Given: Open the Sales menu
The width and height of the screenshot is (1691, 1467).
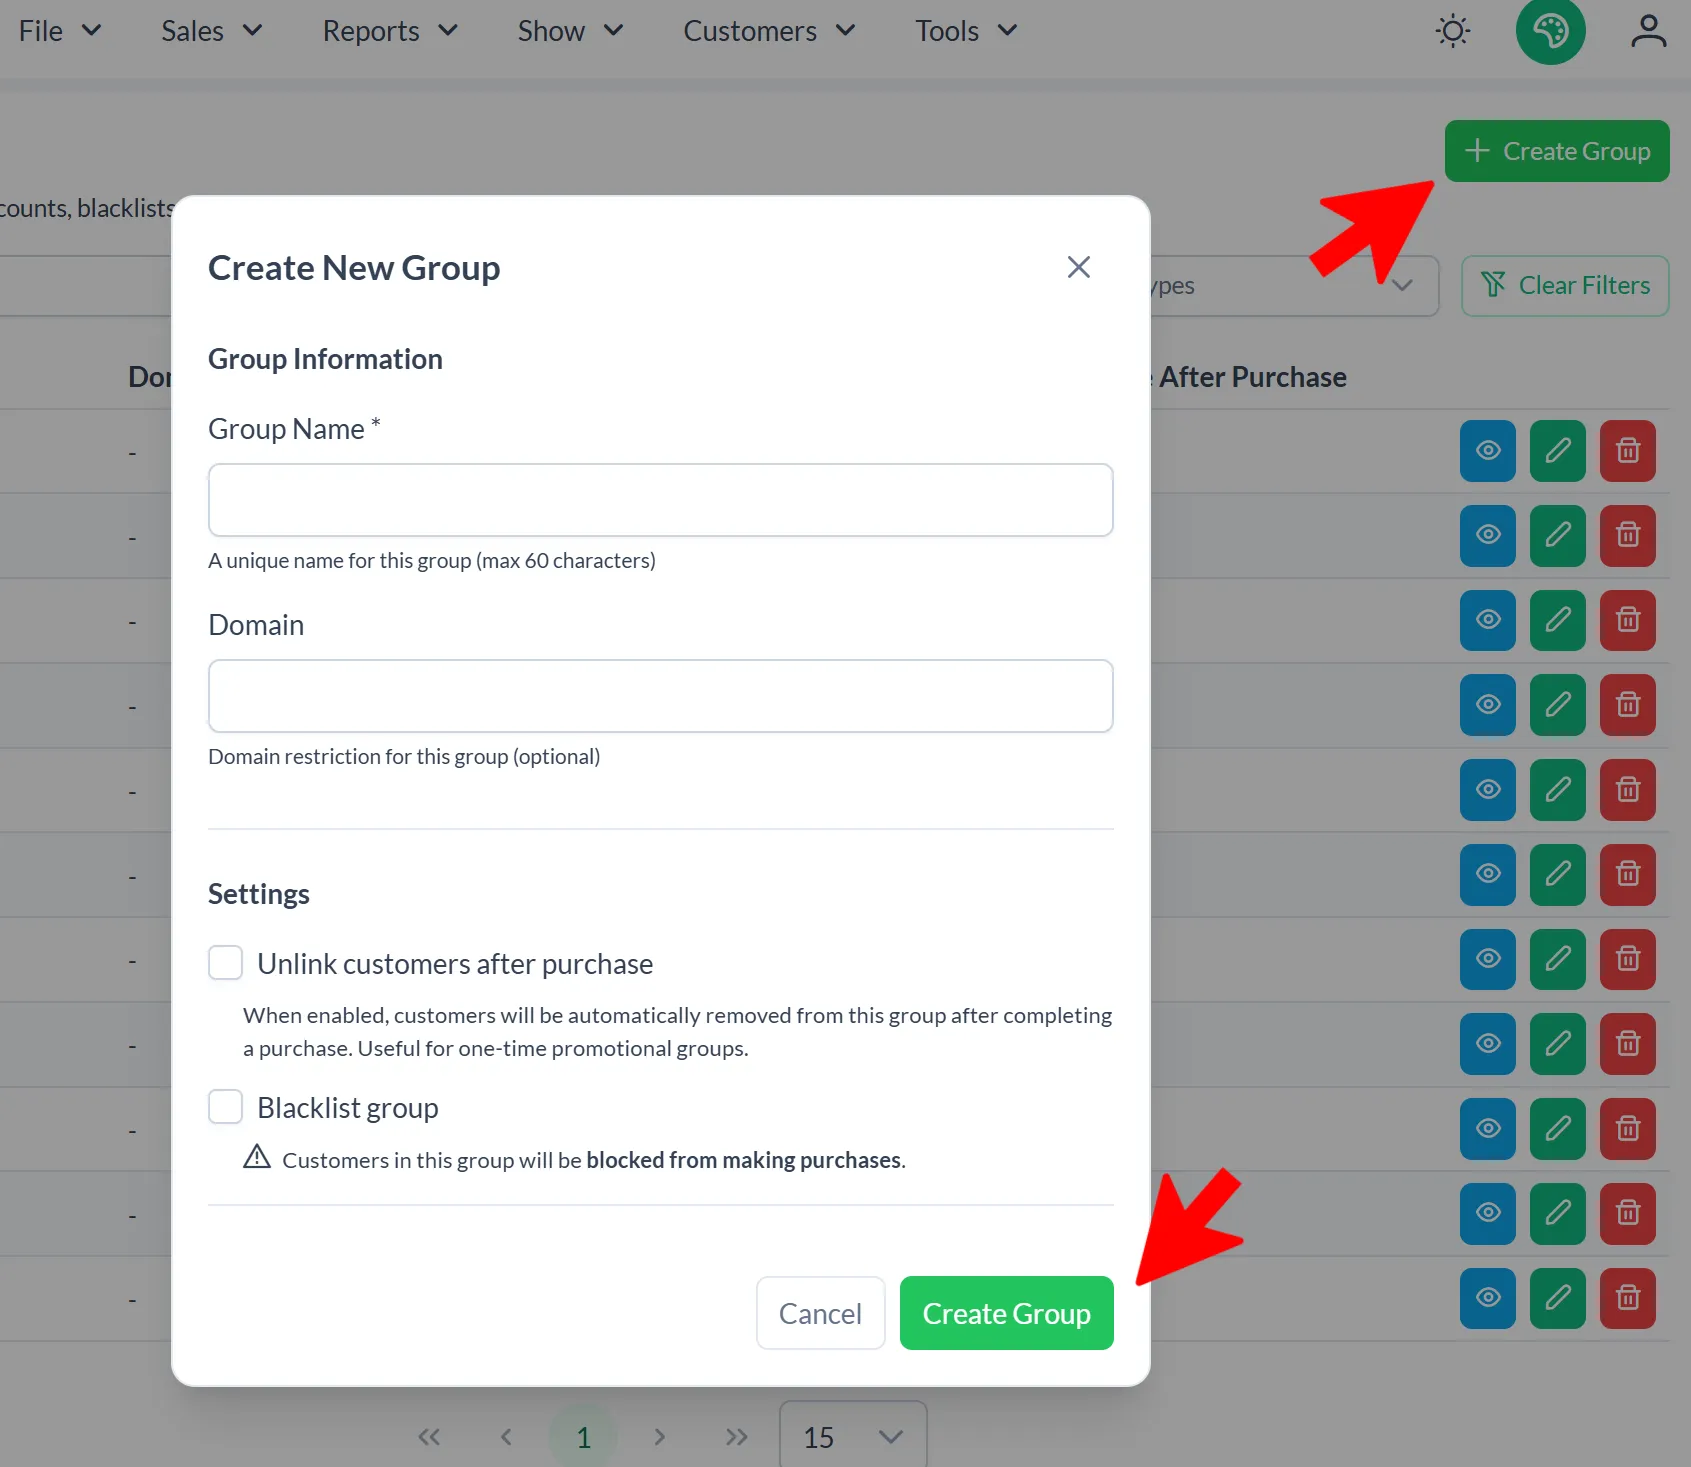Looking at the screenshot, I should click(x=212, y=31).
